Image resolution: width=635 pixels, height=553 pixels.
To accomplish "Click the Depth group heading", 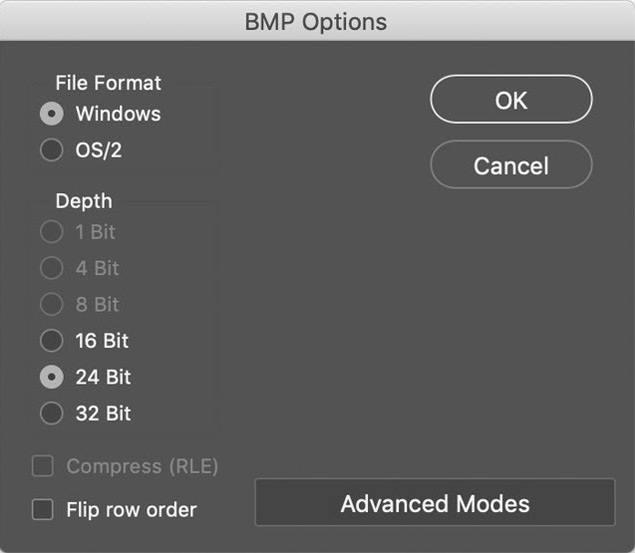I will [x=83, y=201].
